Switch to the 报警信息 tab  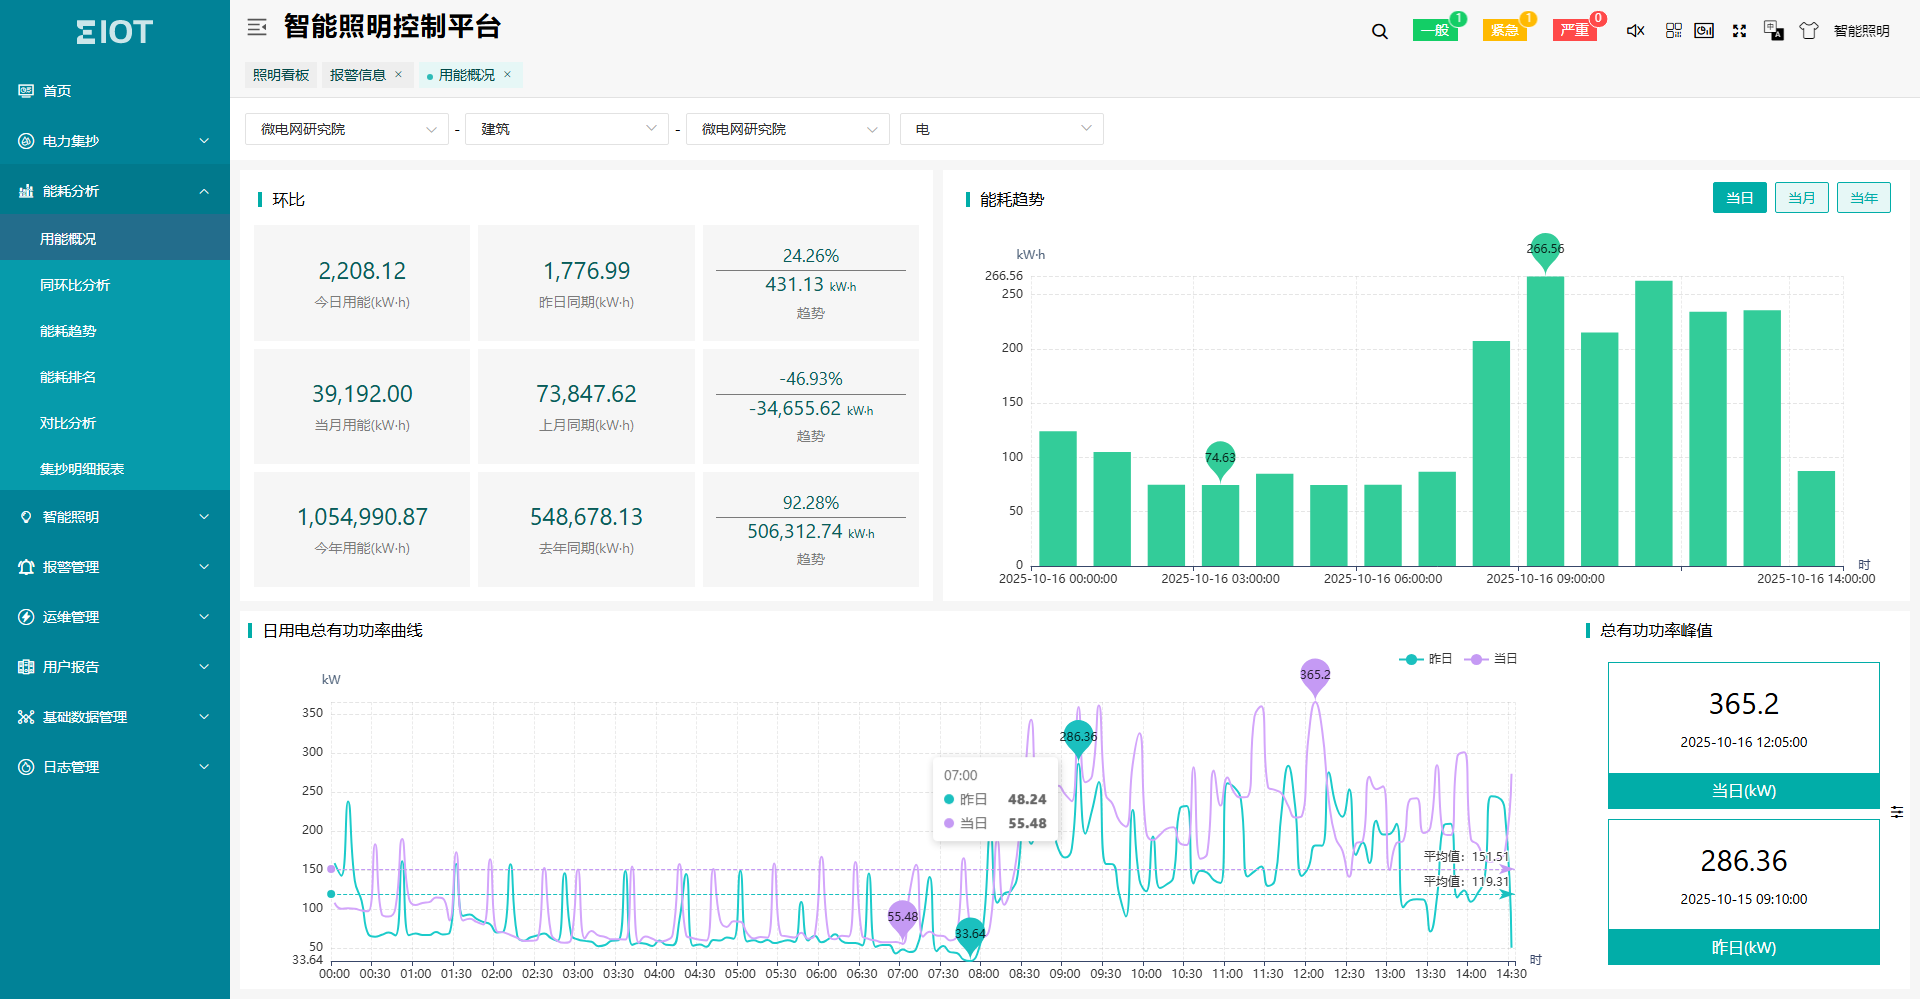(x=357, y=75)
